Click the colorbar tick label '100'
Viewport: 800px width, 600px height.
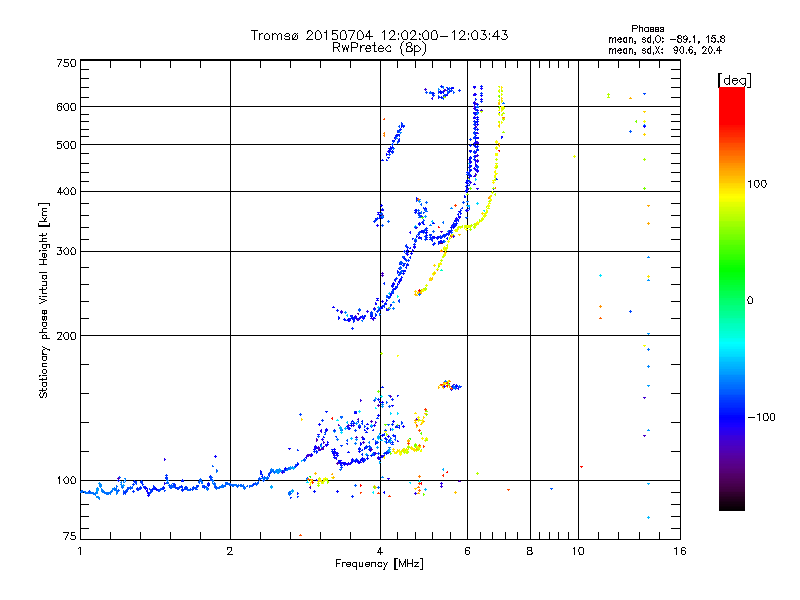pos(757,184)
